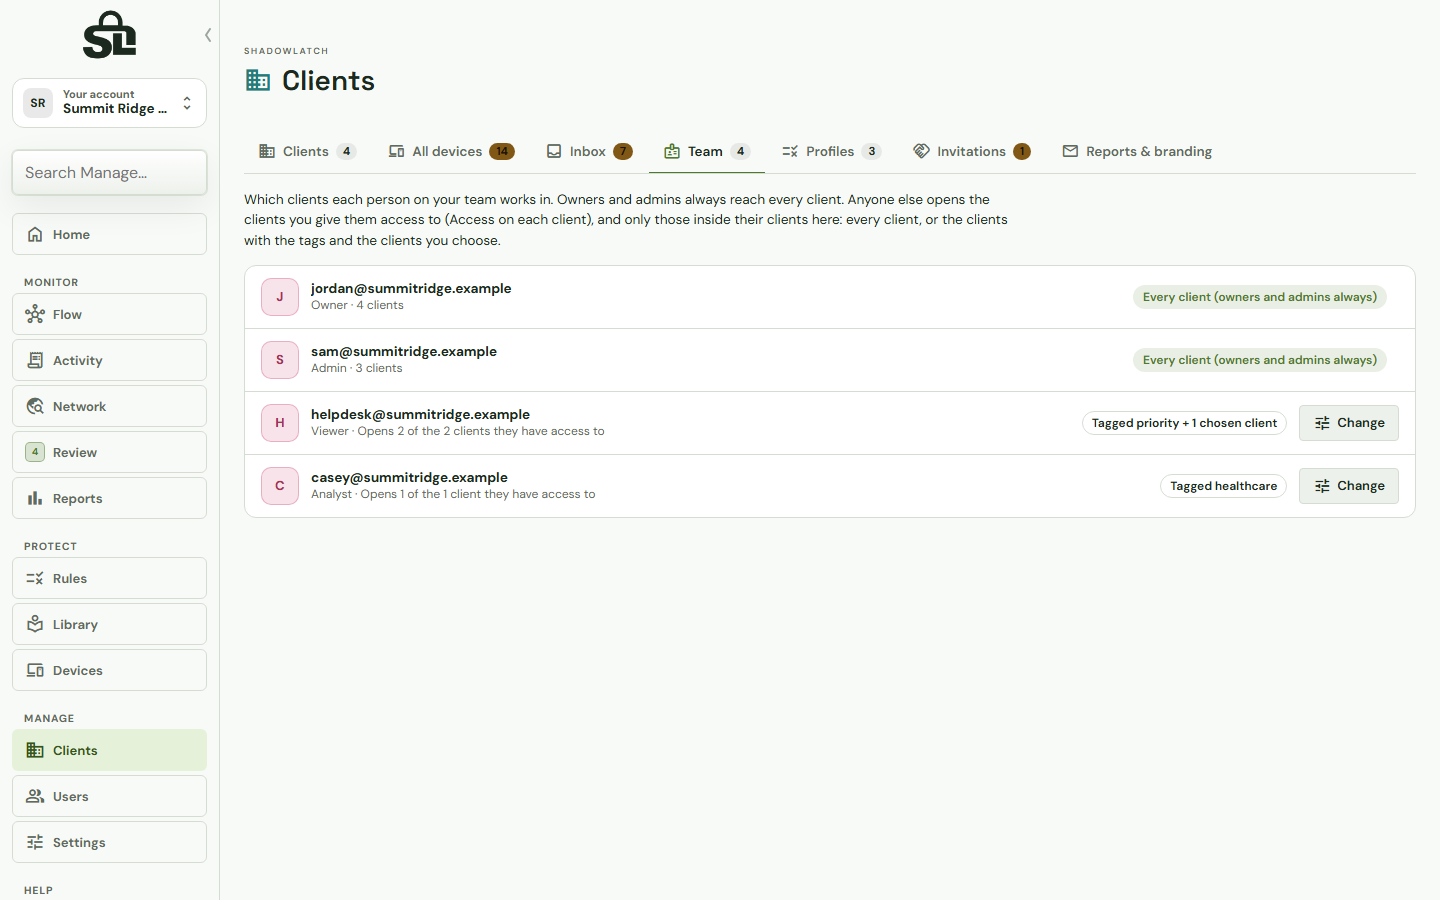
Task: Open the Flow monitor page
Action: tap(109, 314)
